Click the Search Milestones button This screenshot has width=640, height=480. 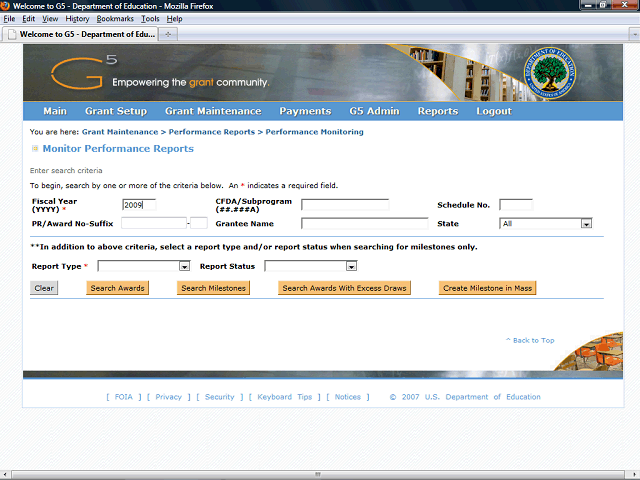[213, 288]
